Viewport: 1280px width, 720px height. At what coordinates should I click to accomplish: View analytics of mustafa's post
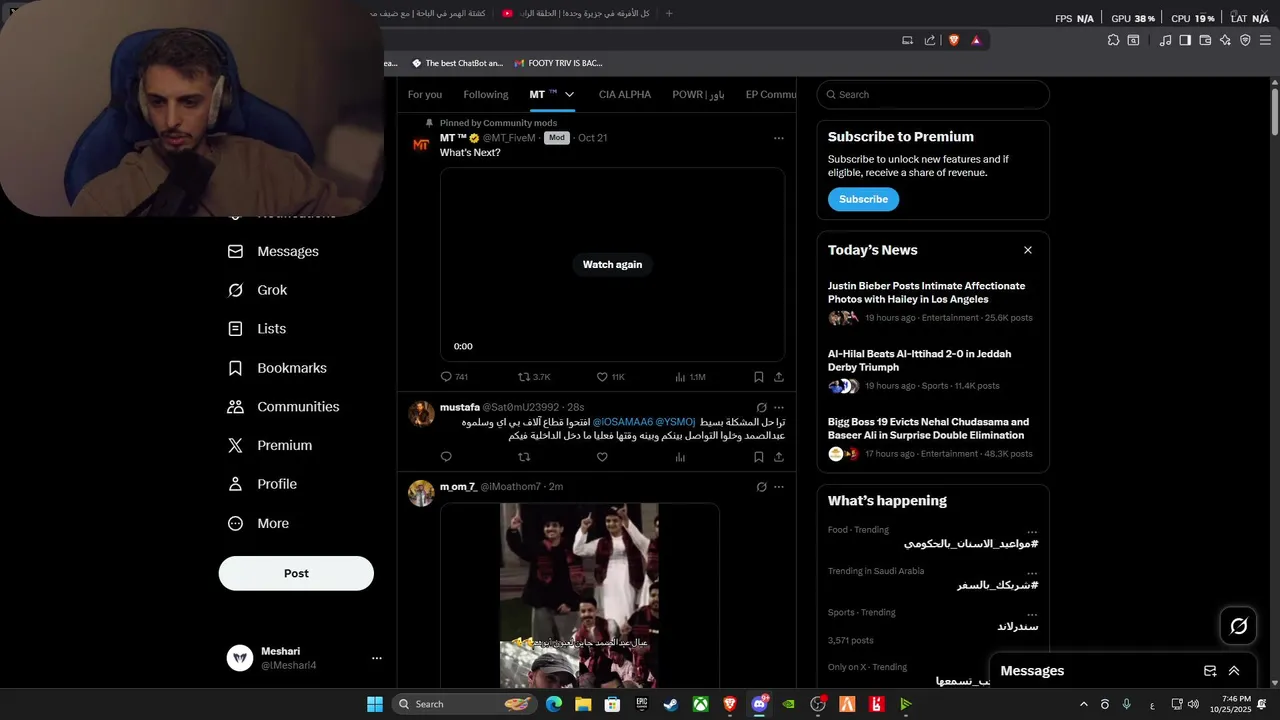(680, 457)
